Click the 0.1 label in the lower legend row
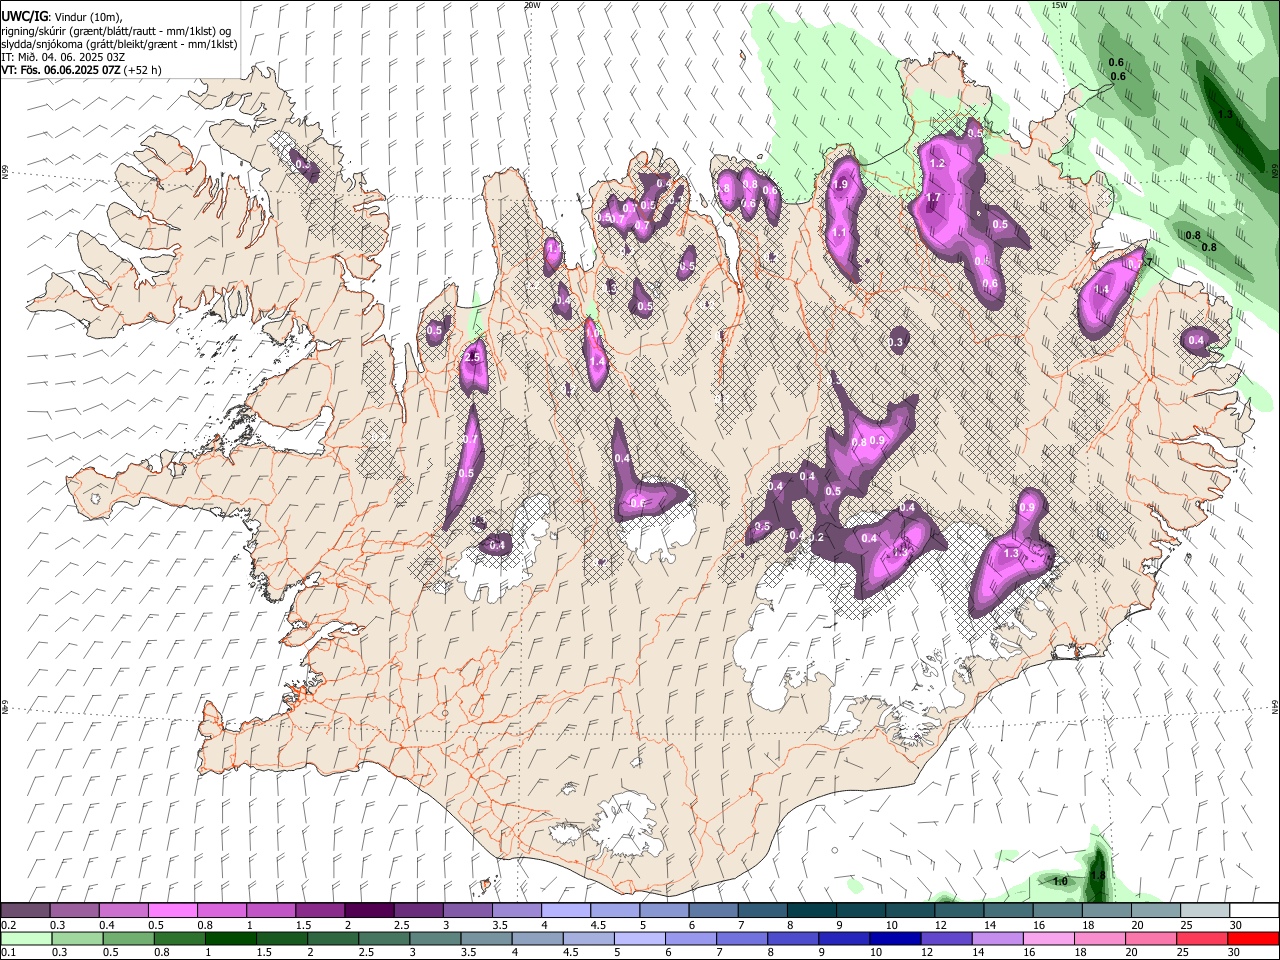The image size is (1280, 960). pyautogui.click(x=8, y=953)
